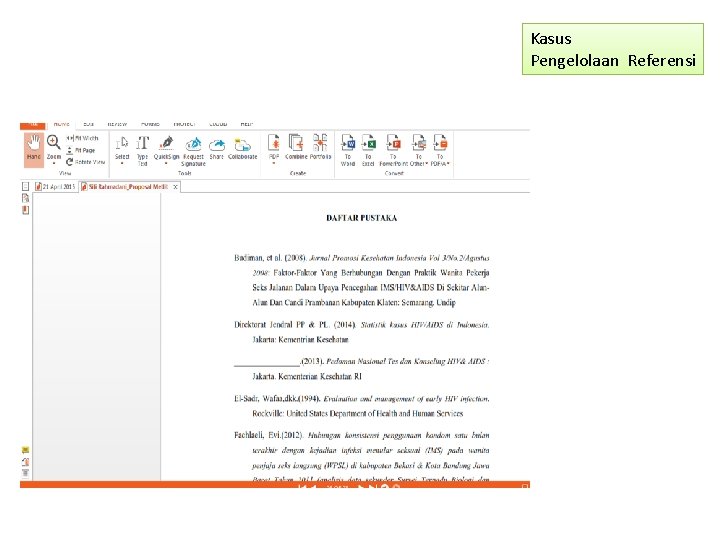
Task: Convert document To PowerPoint
Action: tap(394, 150)
